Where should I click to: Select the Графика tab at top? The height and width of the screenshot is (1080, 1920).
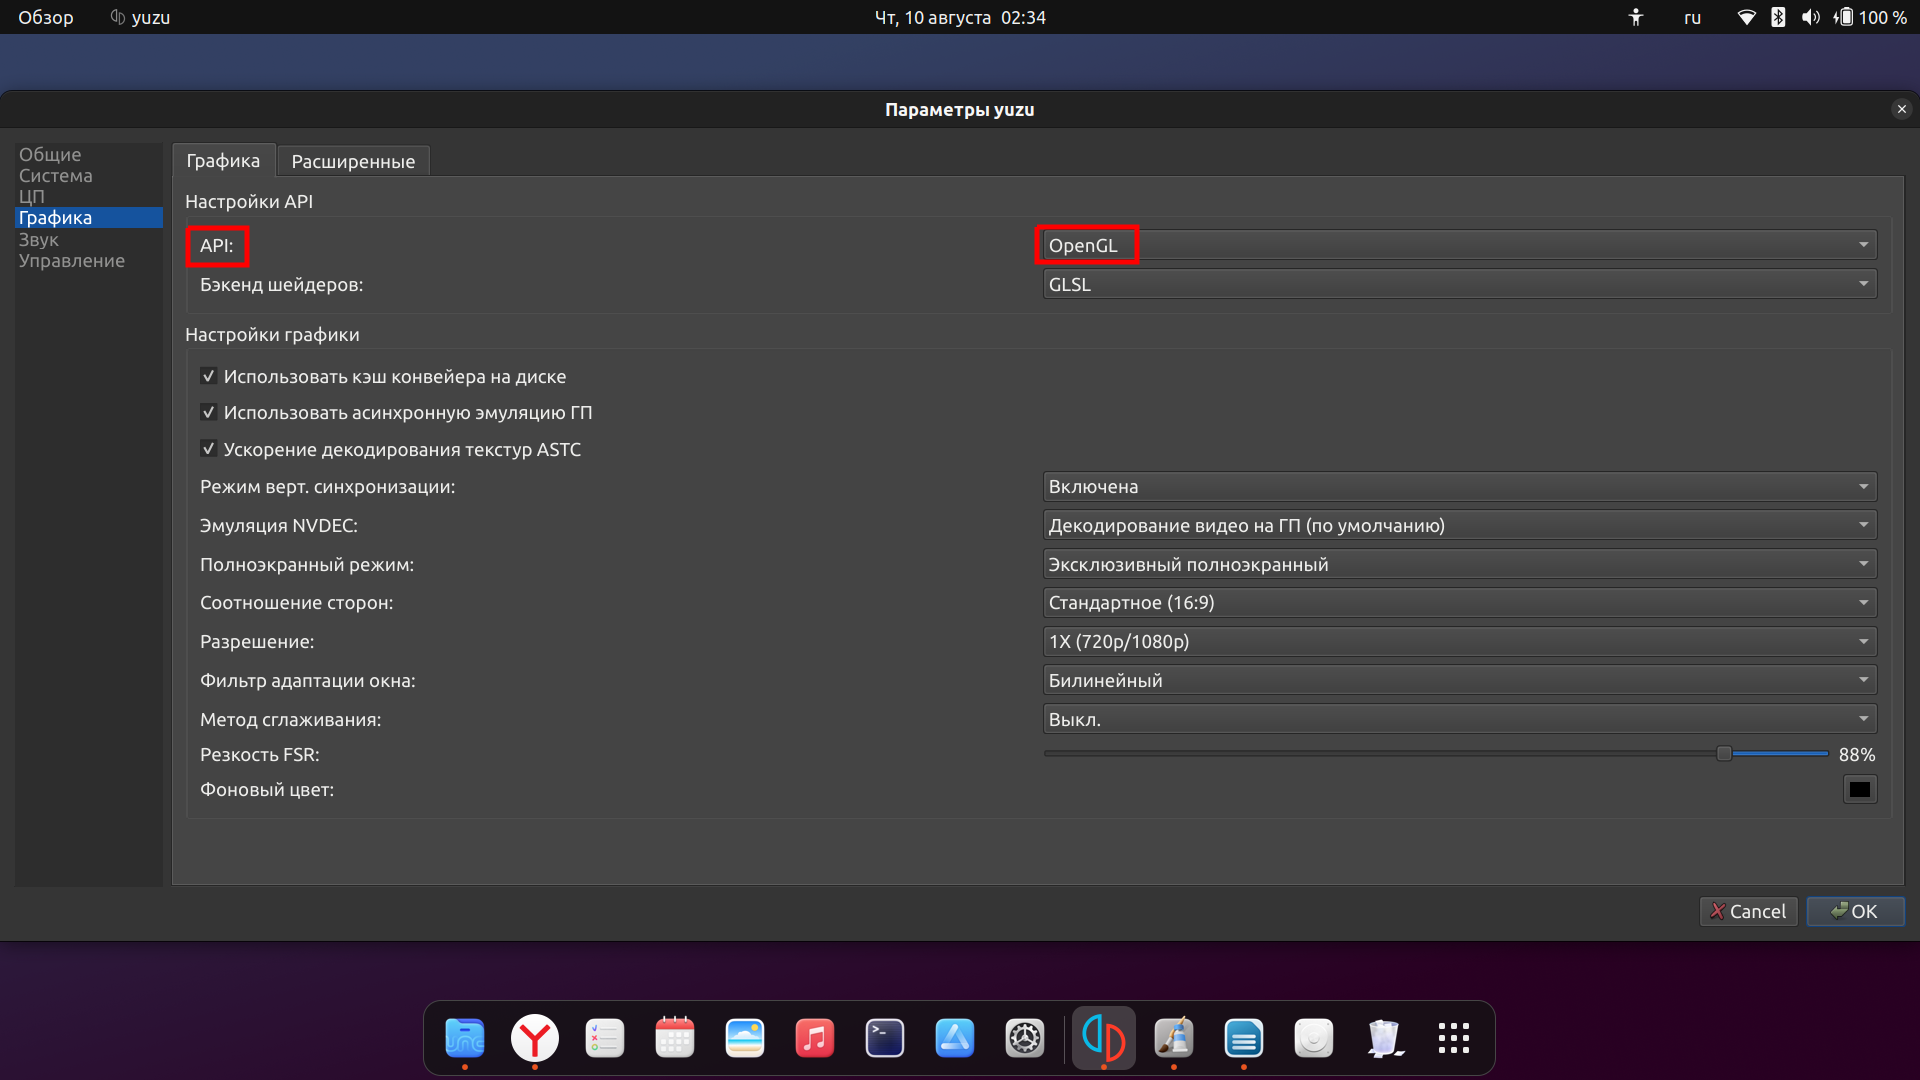(223, 160)
